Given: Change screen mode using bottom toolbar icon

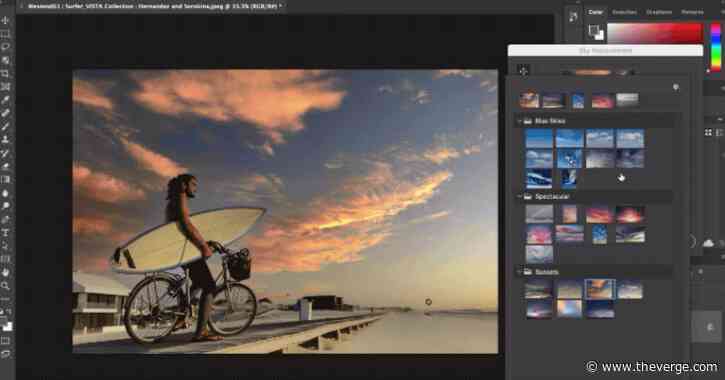Looking at the screenshot, I should point(6,354).
